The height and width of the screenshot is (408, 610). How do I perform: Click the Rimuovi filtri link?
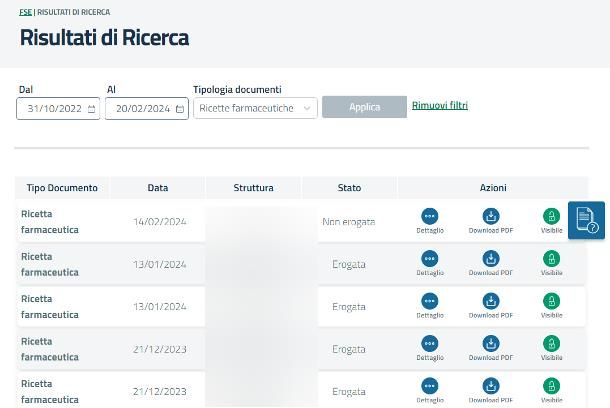[x=440, y=106]
